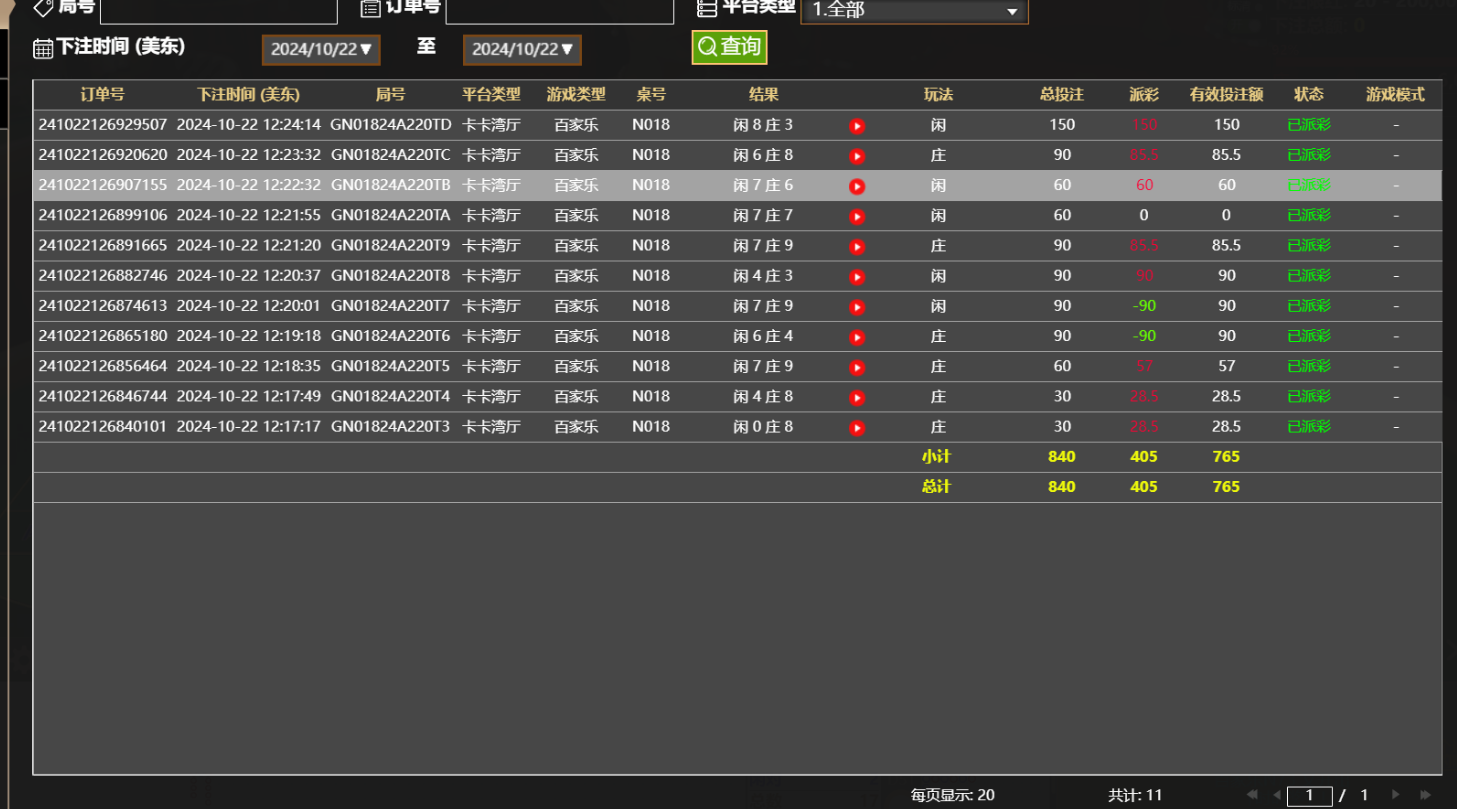Image resolution: width=1457 pixels, height=809 pixels.
Task: Play video replay for order 241022126929507
Action: pyautogui.click(x=857, y=126)
